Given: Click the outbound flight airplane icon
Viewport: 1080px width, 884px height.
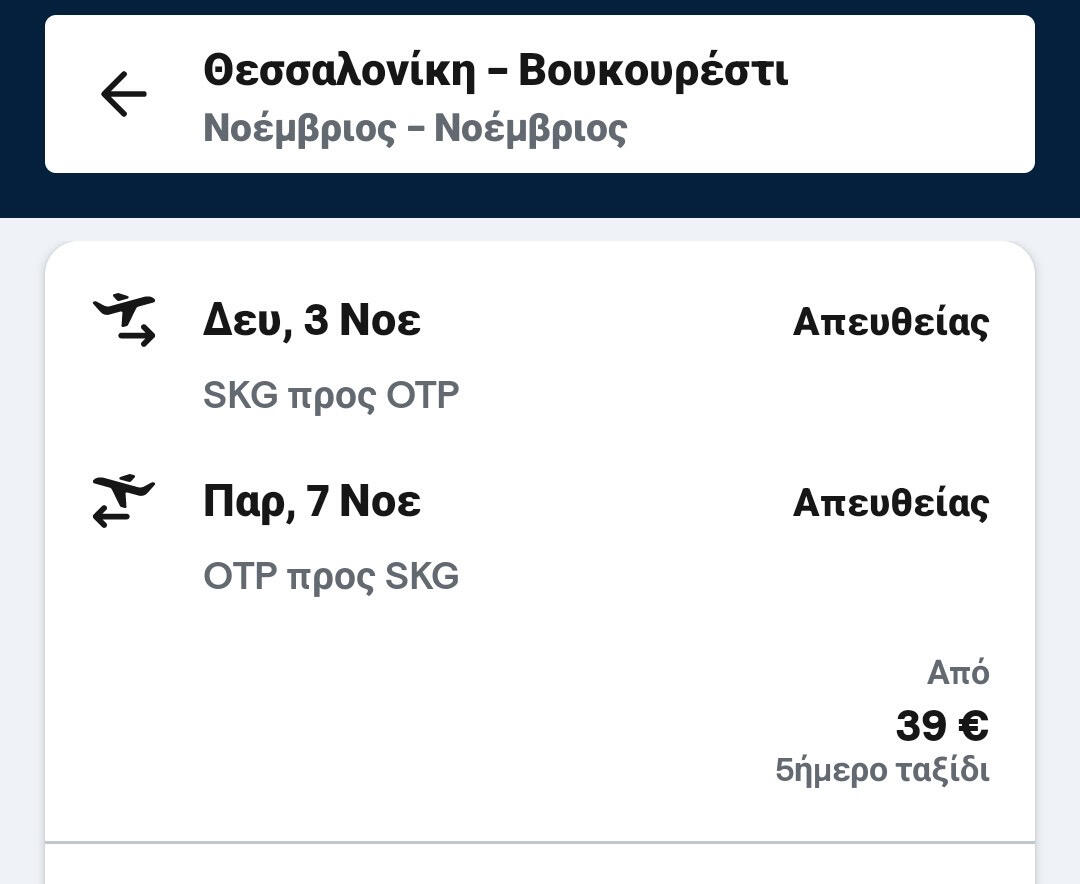Looking at the screenshot, I should coord(124,320).
